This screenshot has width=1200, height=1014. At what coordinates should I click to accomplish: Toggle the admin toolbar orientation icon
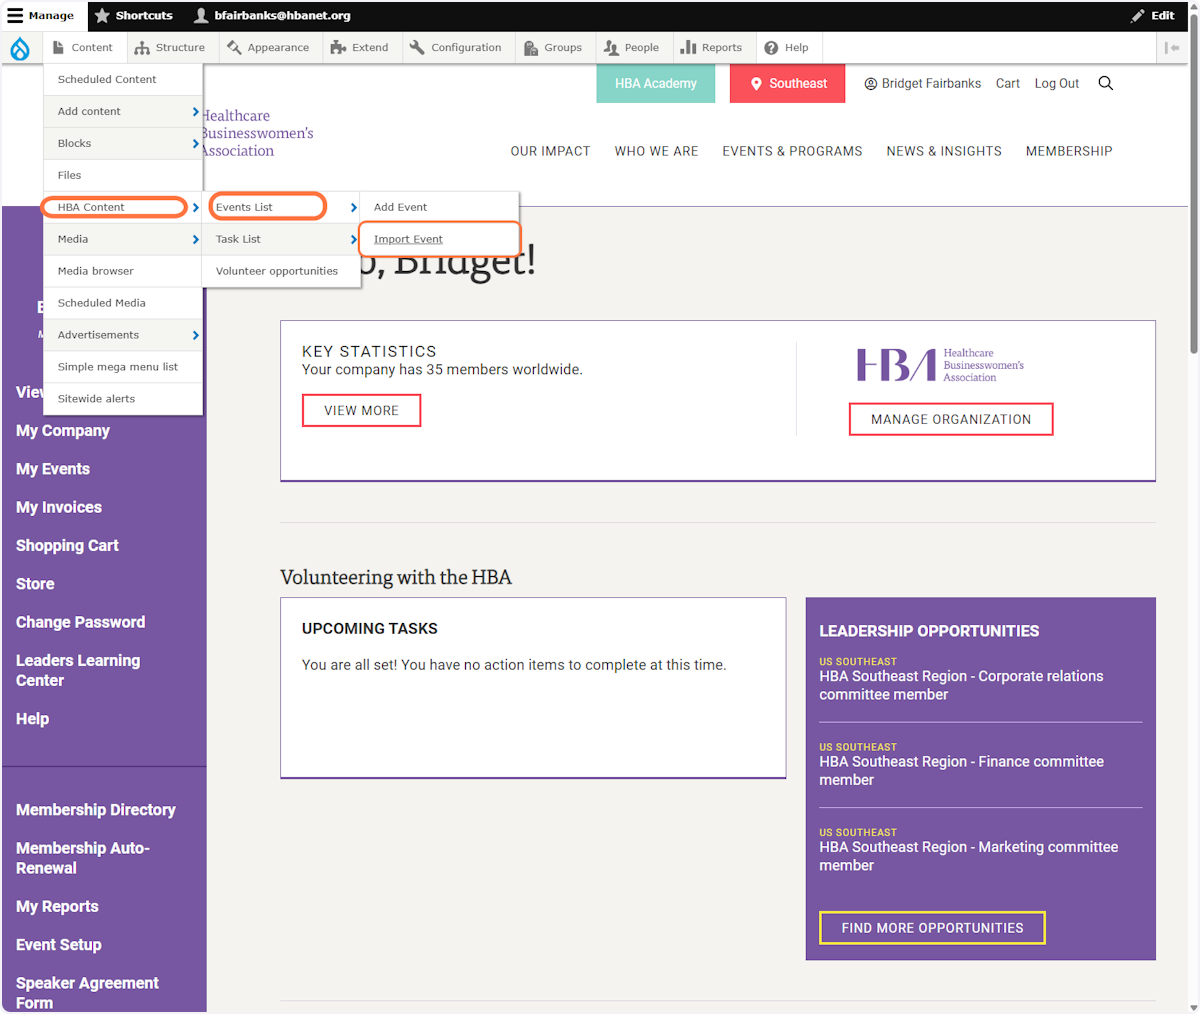(x=1172, y=47)
